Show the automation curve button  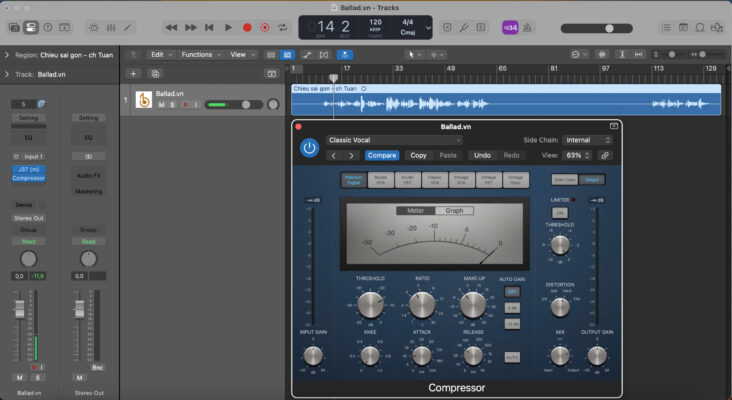point(307,55)
